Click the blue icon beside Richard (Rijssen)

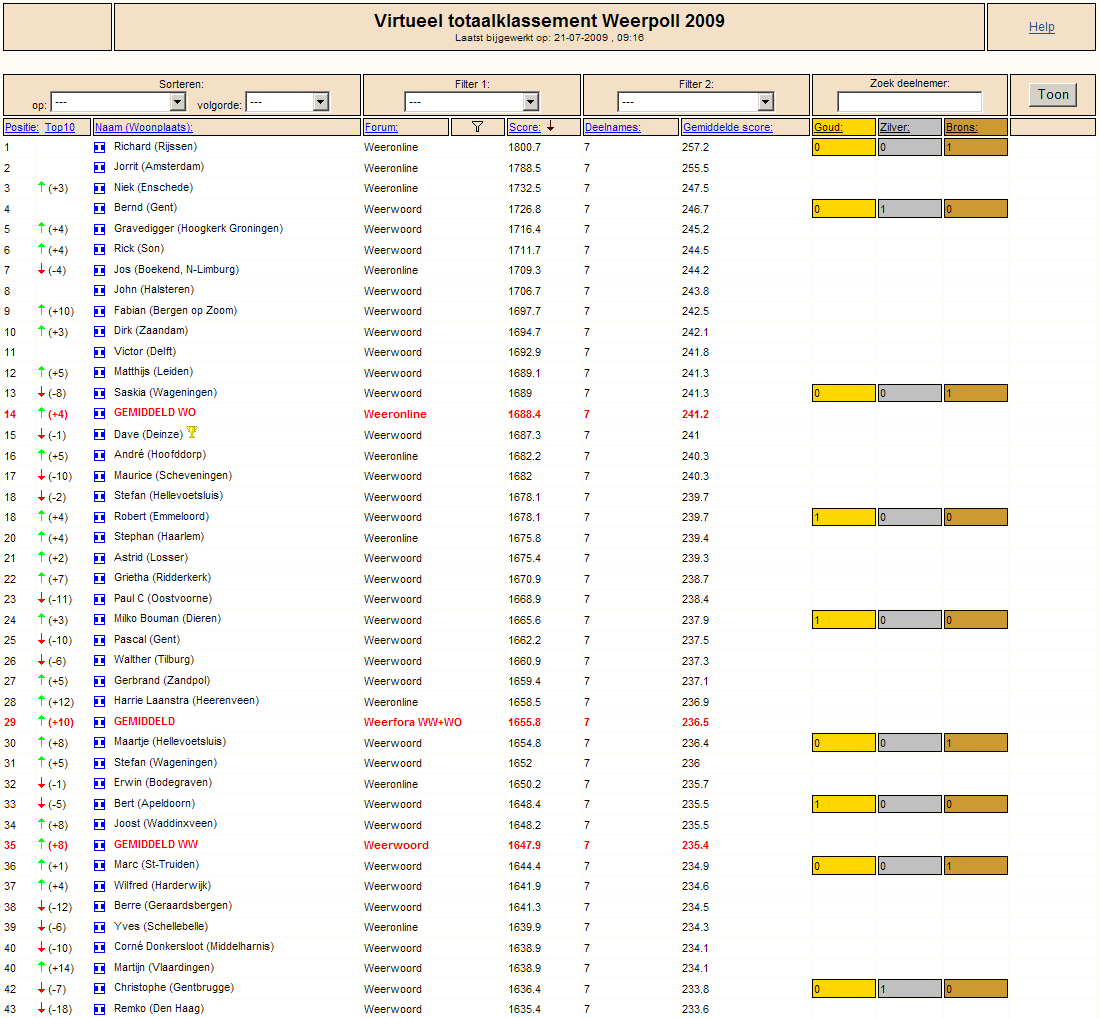point(99,147)
